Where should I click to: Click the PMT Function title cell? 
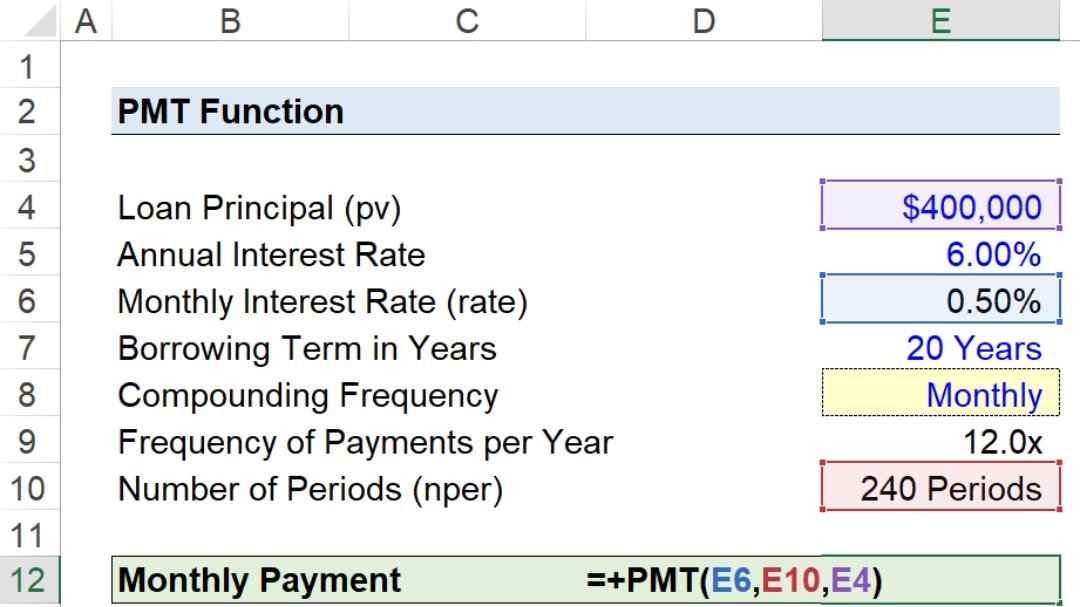231,111
